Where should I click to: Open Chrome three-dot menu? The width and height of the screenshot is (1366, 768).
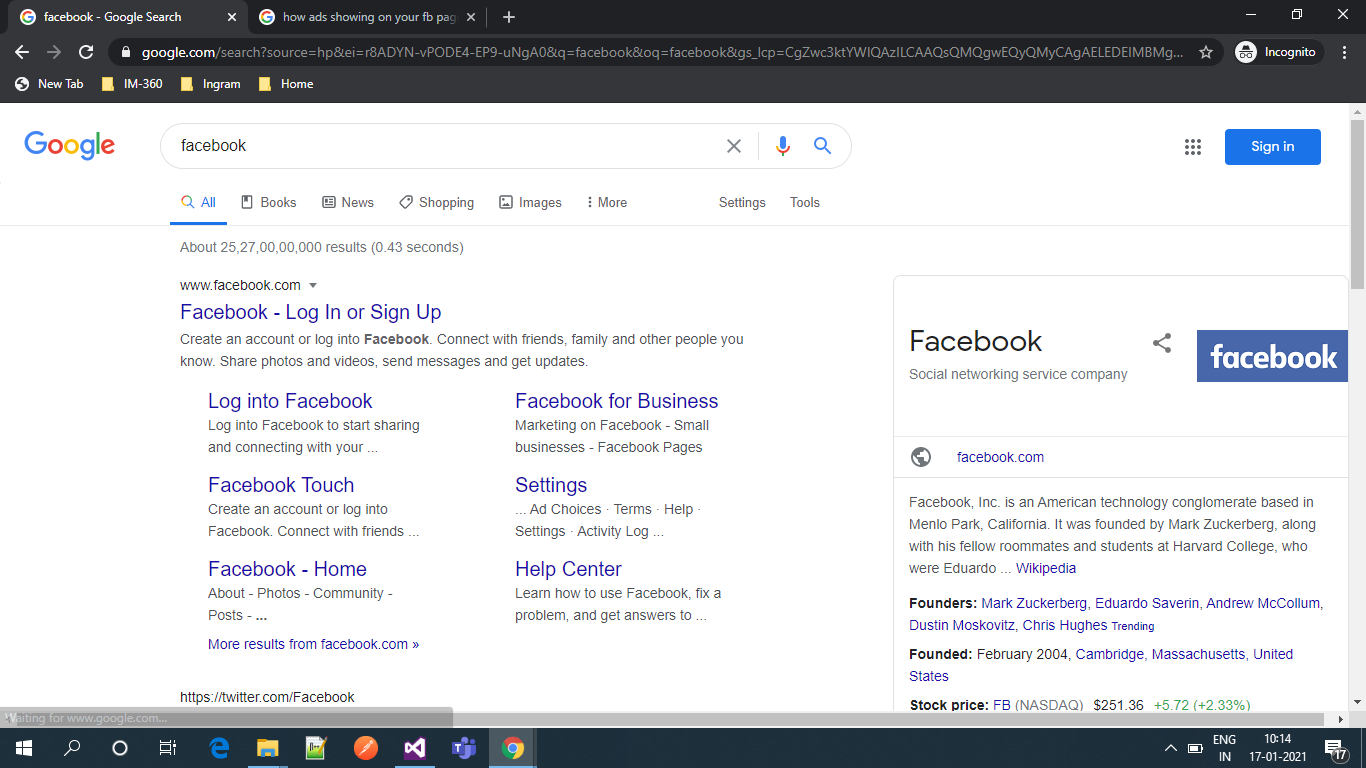(1345, 52)
